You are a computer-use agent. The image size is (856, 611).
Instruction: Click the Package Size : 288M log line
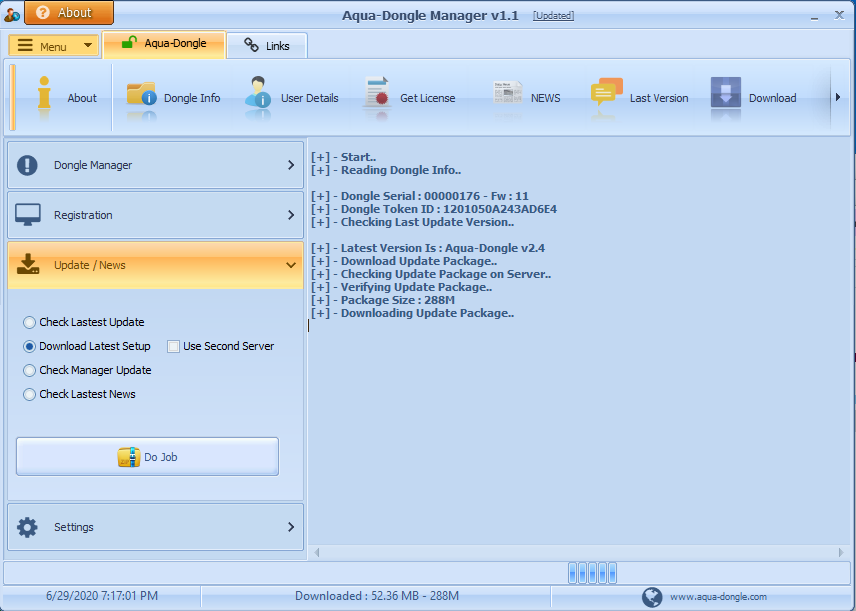[383, 300]
